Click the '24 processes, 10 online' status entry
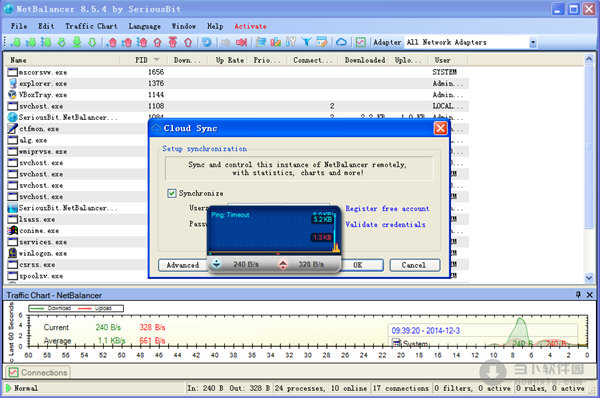The height and width of the screenshot is (398, 600). pyautogui.click(x=321, y=388)
